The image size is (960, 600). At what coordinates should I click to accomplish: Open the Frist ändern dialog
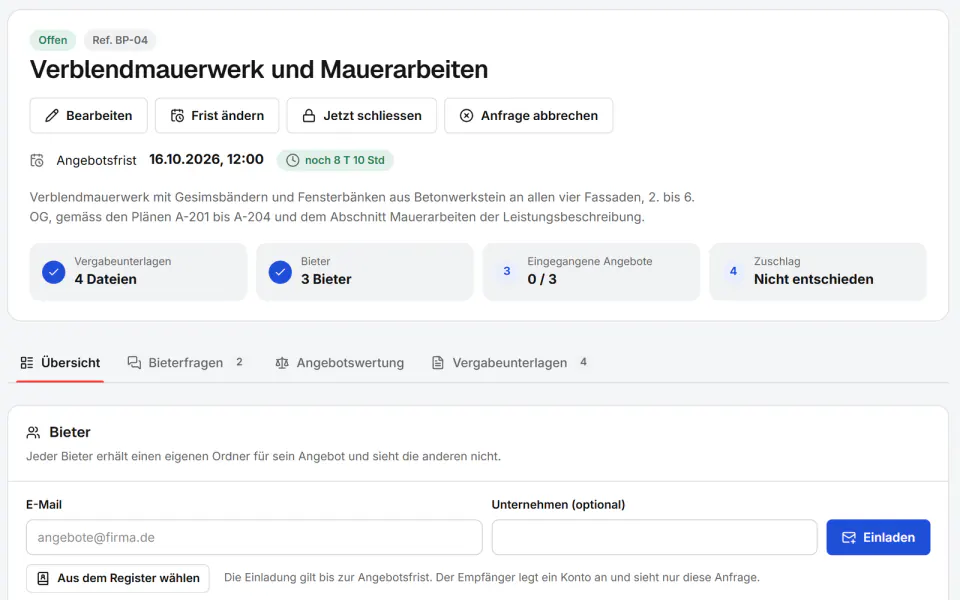click(217, 116)
